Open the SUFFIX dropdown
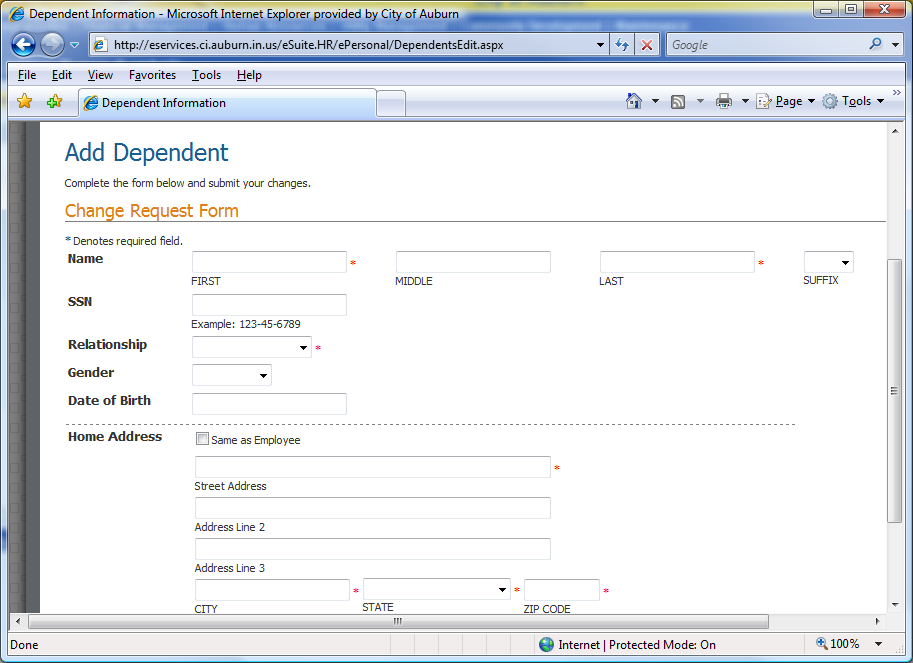The height and width of the screenshot is (663, 913). pyautogui.click(x=829, y=262)
